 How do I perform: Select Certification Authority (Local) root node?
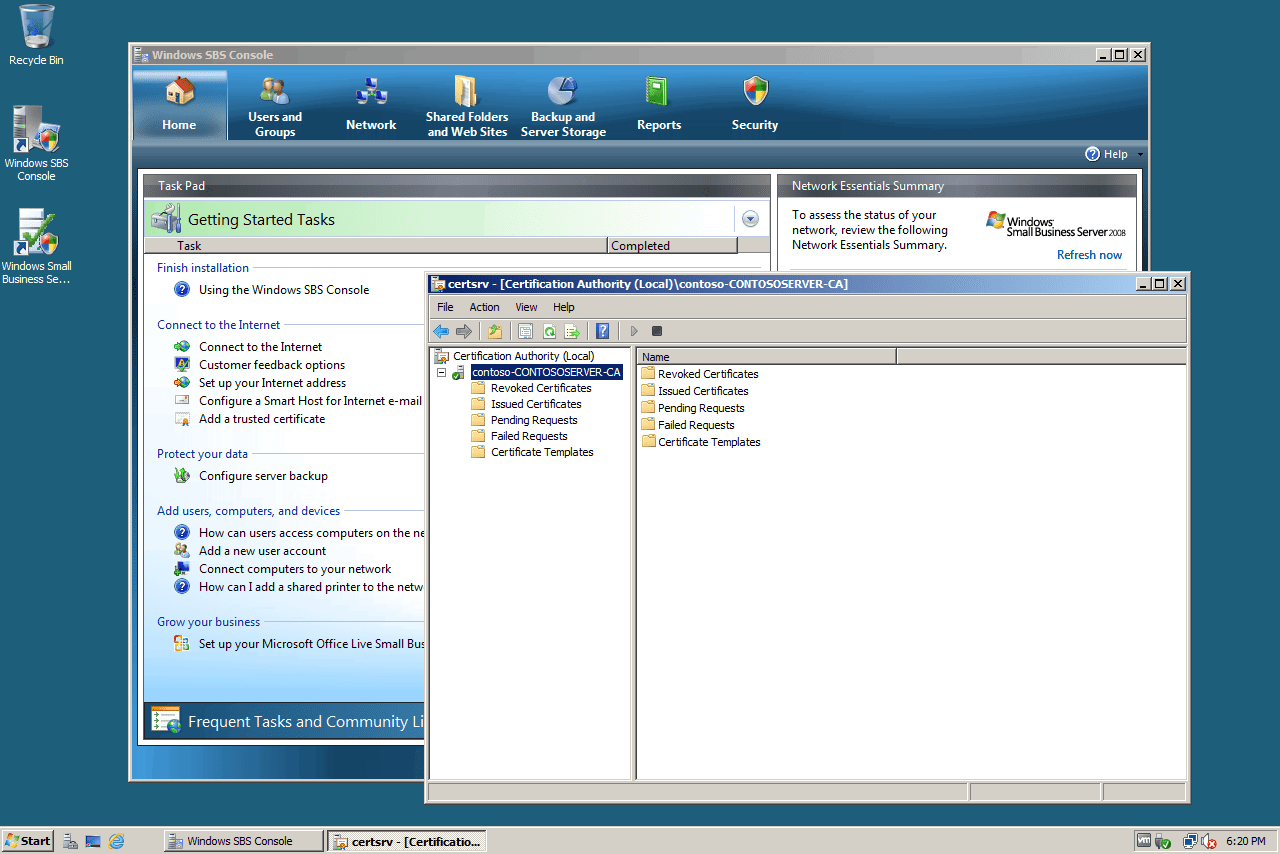click(523, 356)
